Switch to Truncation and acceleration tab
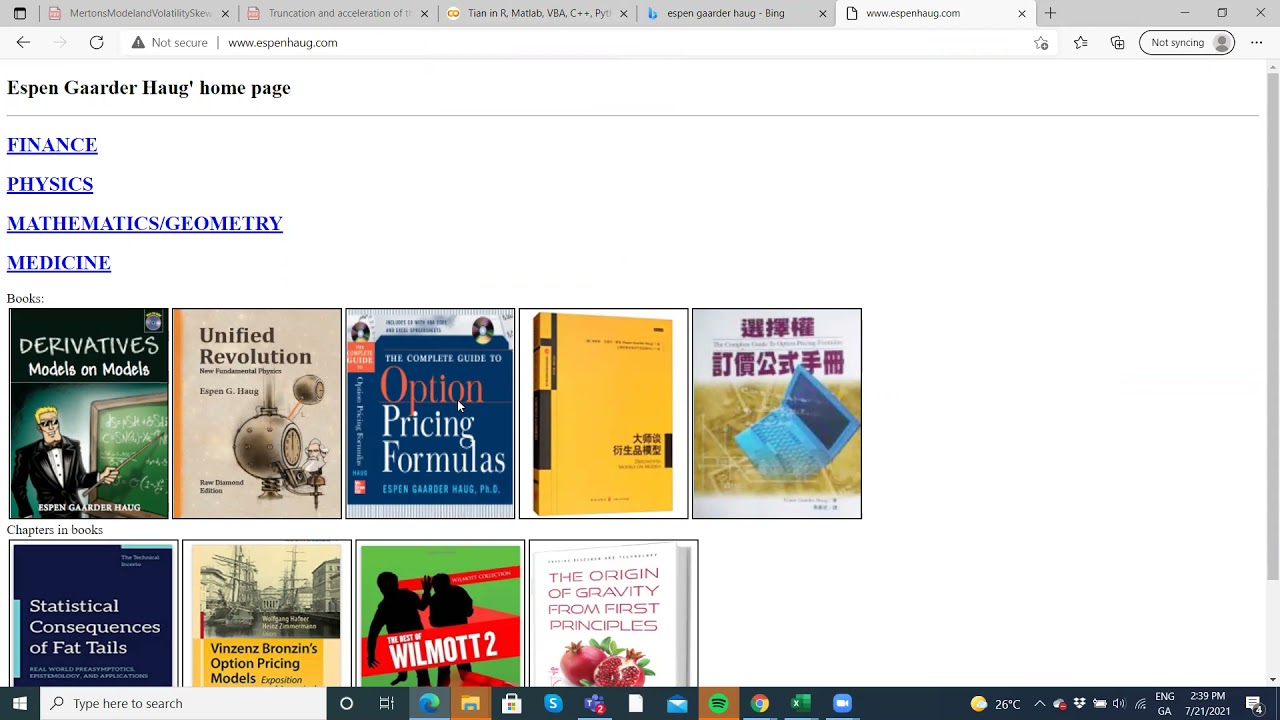The width and height of the screenshot is (1280, 720). point(338,13)
